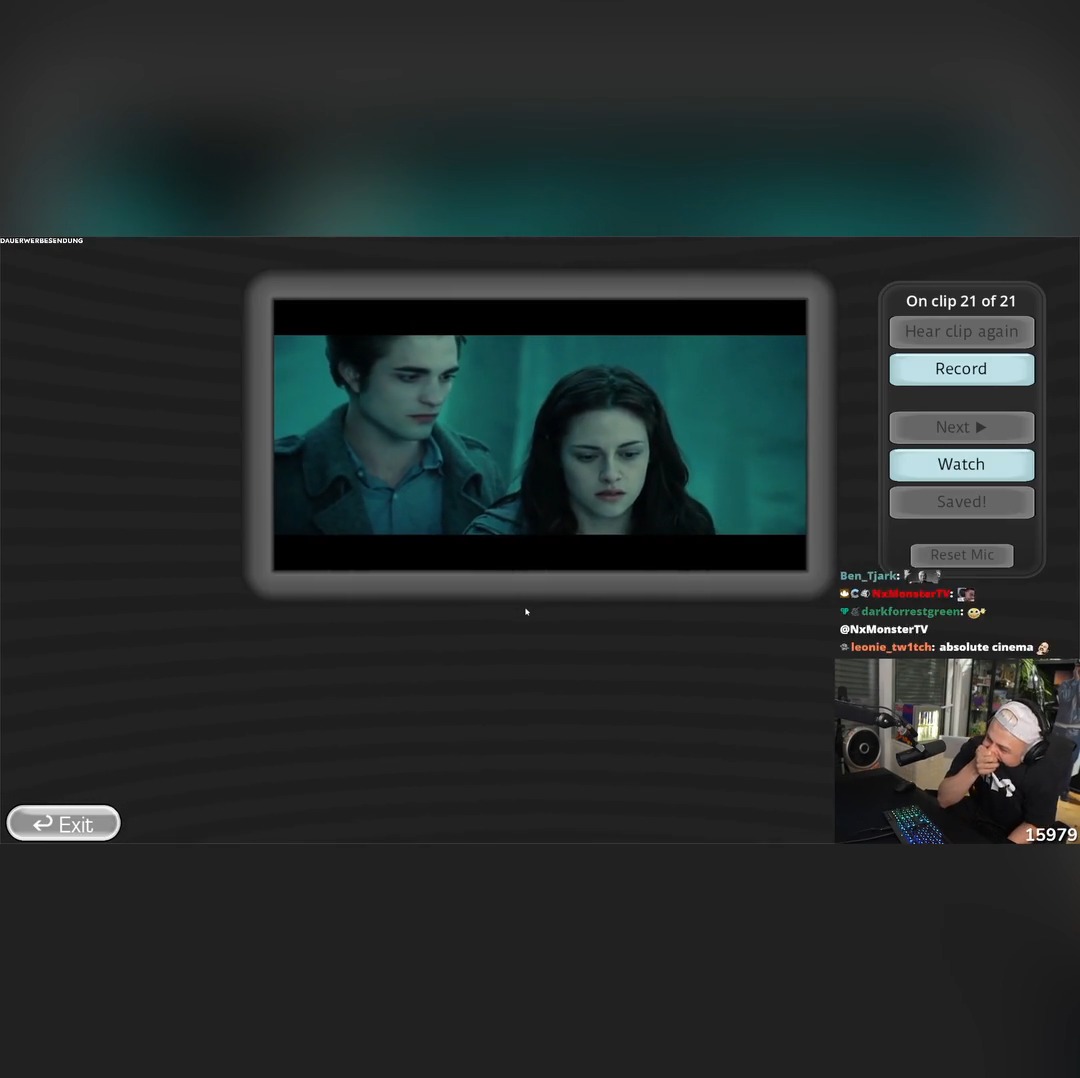Click username leonie_tw1tch in chat
This screenshot has height=1078, width=1080.
(x=891, y=647)
